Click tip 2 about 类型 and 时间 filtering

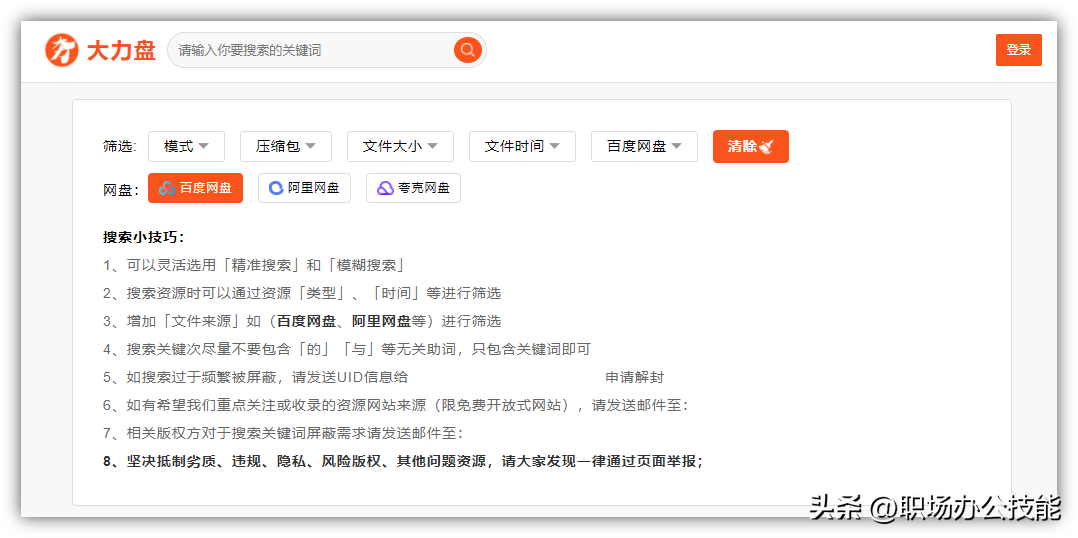(x=302, y=293)
